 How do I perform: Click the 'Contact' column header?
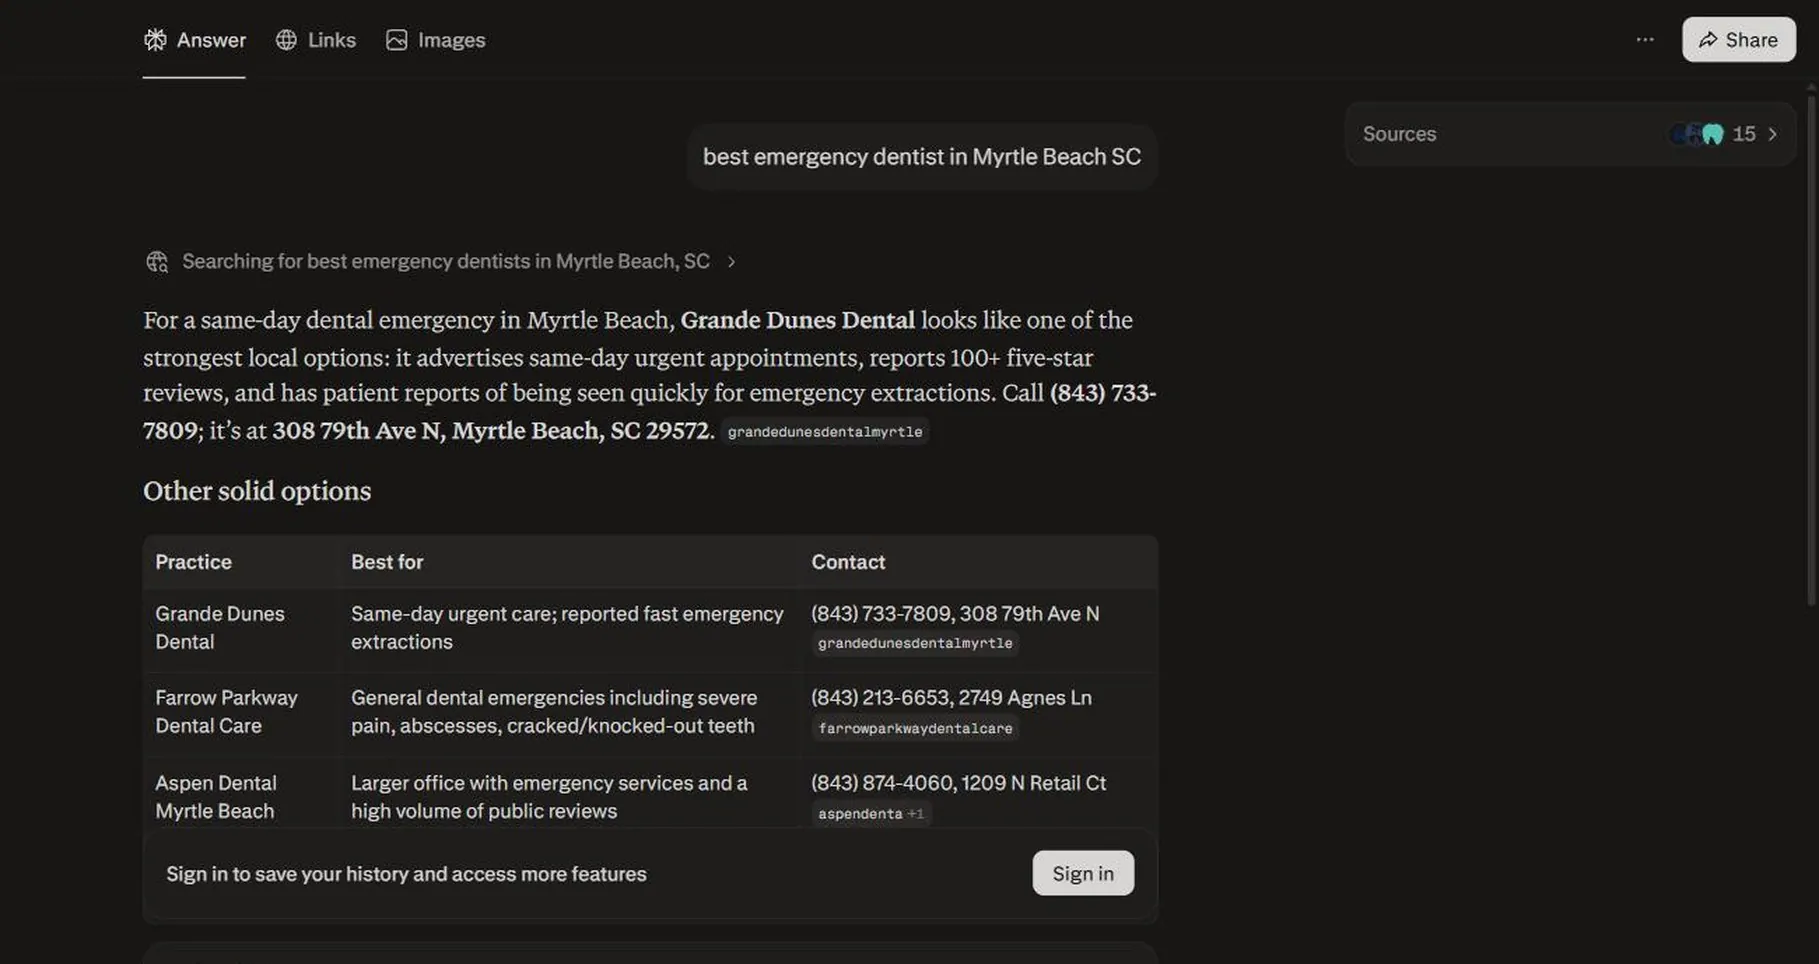pyautogui.click(x=848, y=562)
